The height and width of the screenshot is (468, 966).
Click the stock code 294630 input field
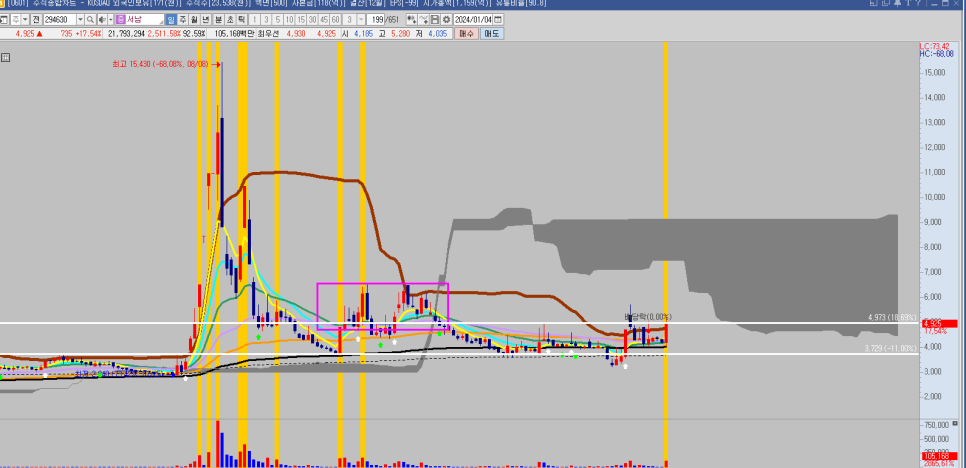60,20
